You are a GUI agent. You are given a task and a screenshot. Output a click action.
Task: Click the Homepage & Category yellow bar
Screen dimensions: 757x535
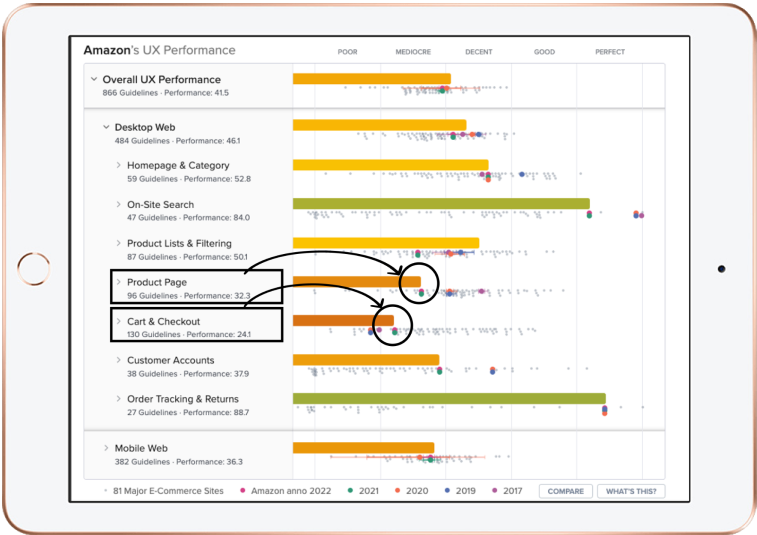pos(391,165)
